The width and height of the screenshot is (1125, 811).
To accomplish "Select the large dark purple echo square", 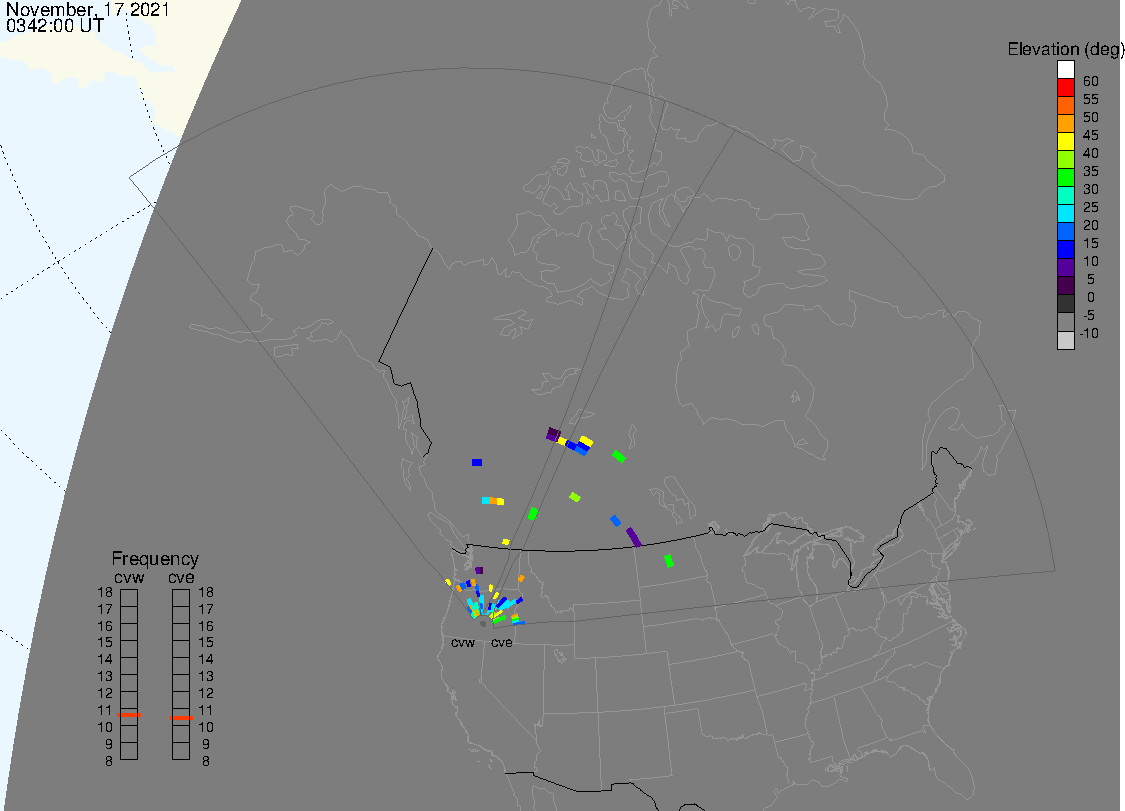I will point(553,434).
